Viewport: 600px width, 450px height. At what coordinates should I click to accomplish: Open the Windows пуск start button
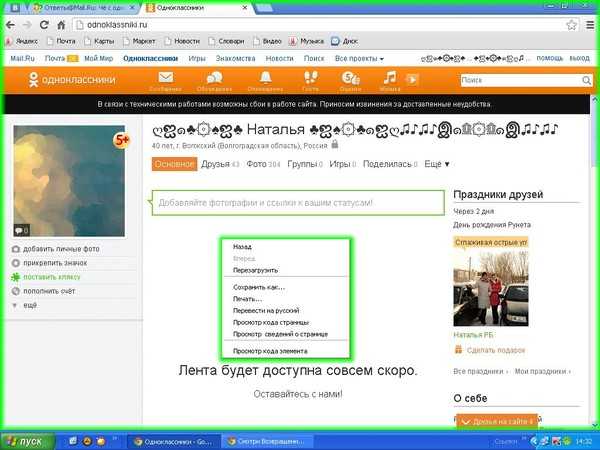click(x=27, y=441)
